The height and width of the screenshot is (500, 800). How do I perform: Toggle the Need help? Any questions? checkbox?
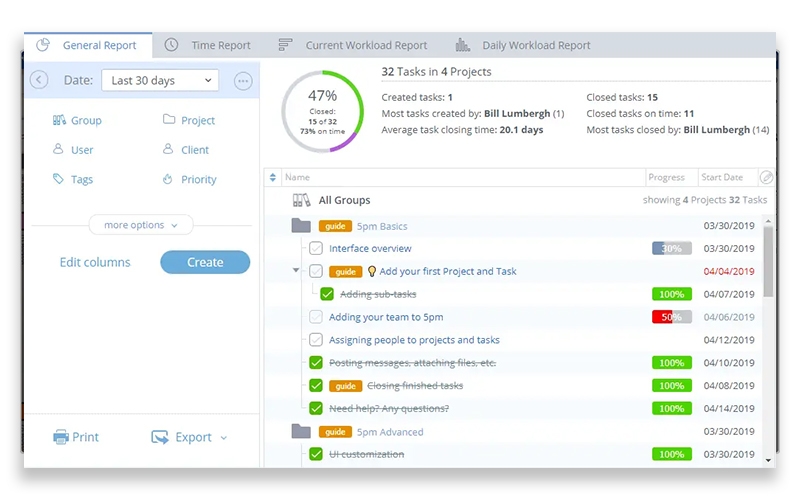pos(316,408)
